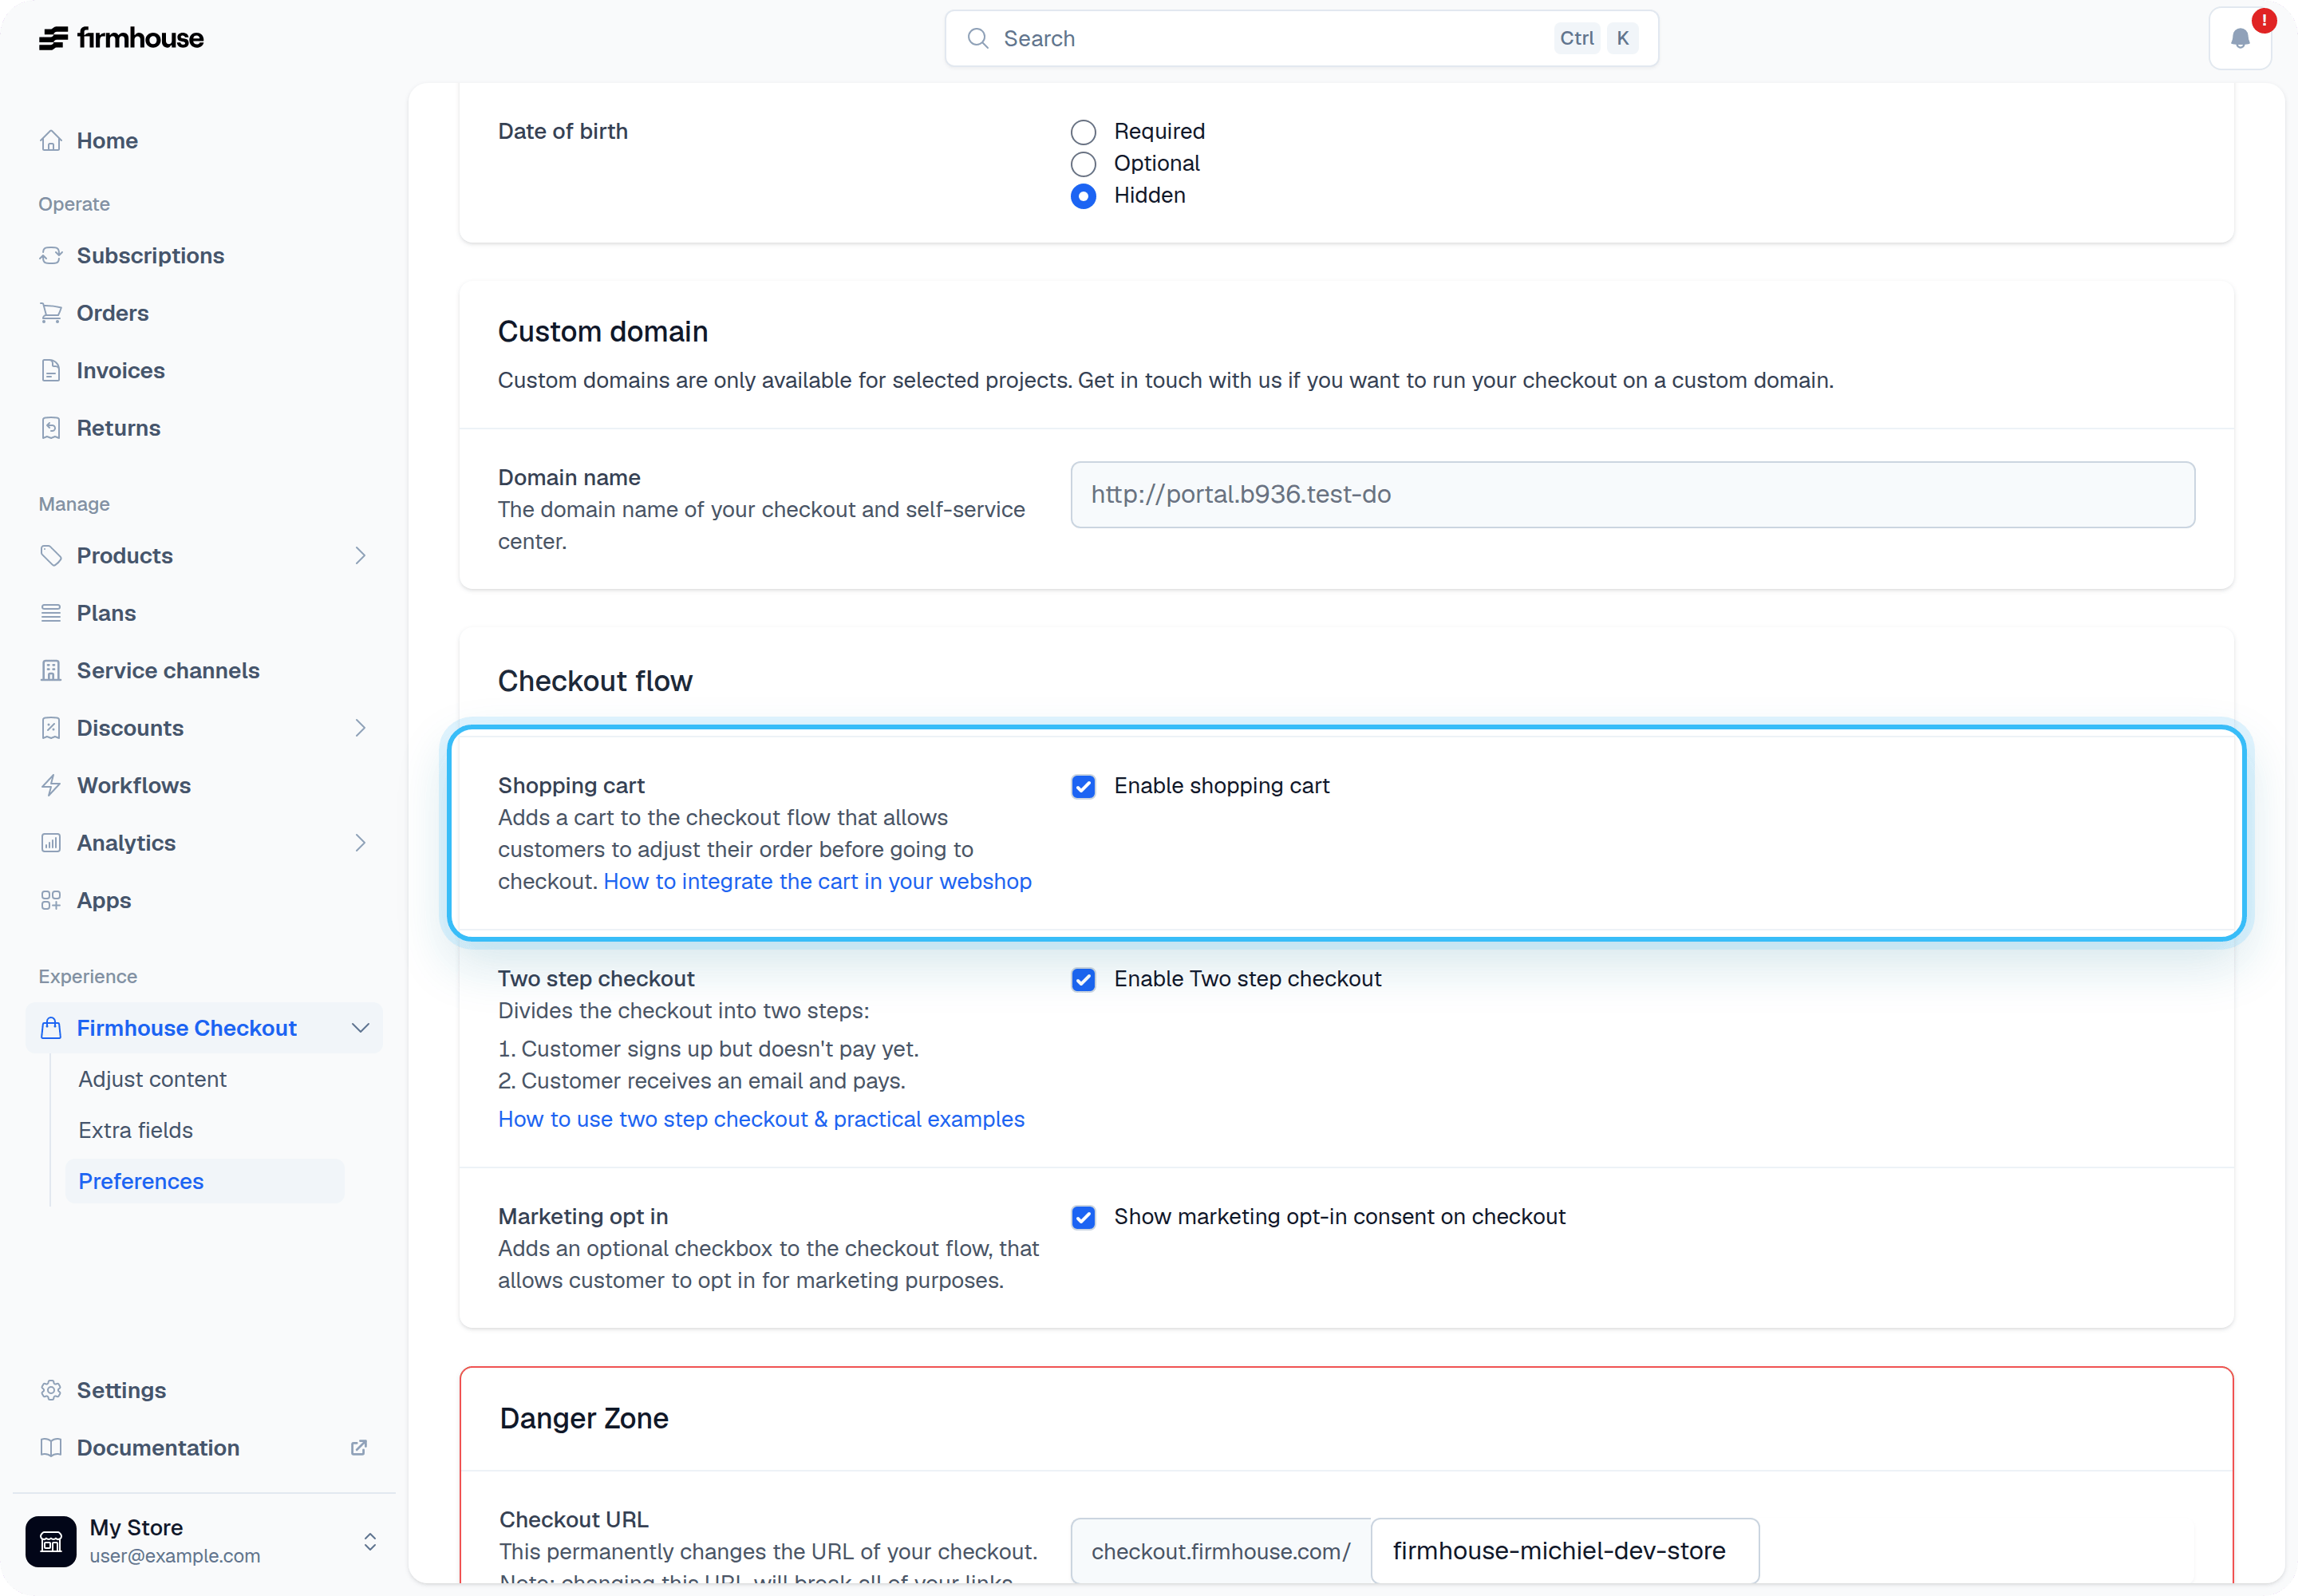Open Documentation link in sidebar
Image resolution: width=2298 pixels, height=1596 pixels.
(x=204, y=1448)
